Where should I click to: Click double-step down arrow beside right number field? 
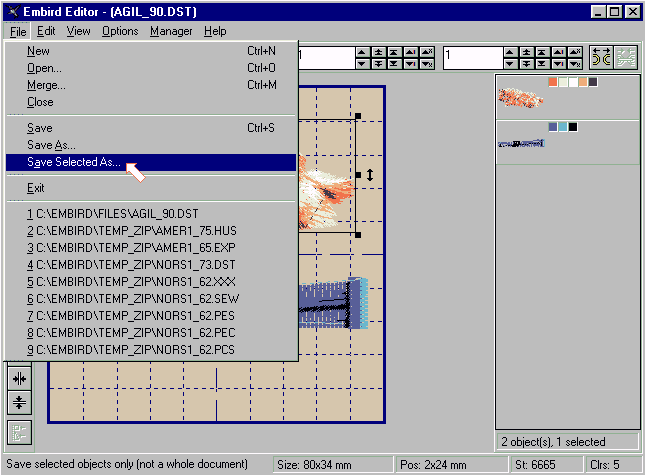coord(527,63)
